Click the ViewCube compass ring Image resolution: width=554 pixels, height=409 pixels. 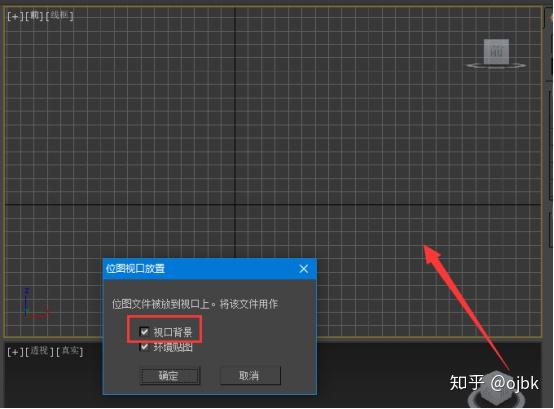(496, 66)
